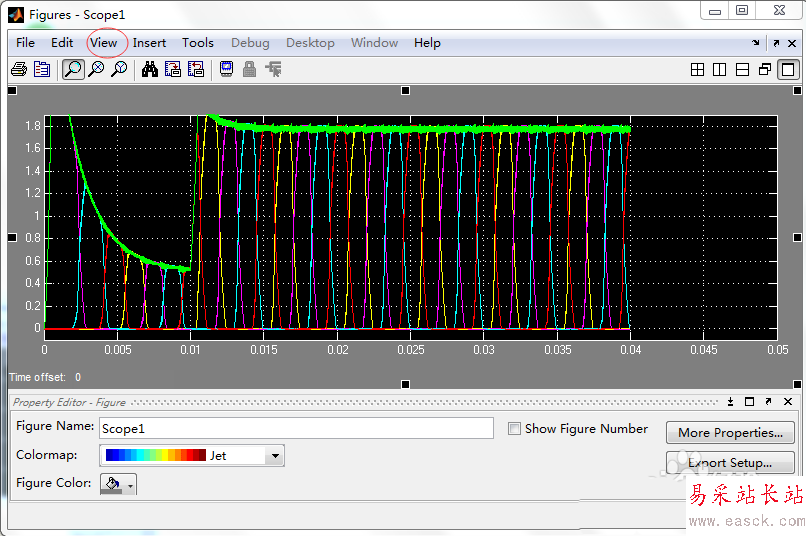806x536 pixels.
Task: Enable Show Figure Number checkbox
Action: [x=514, y=429]
